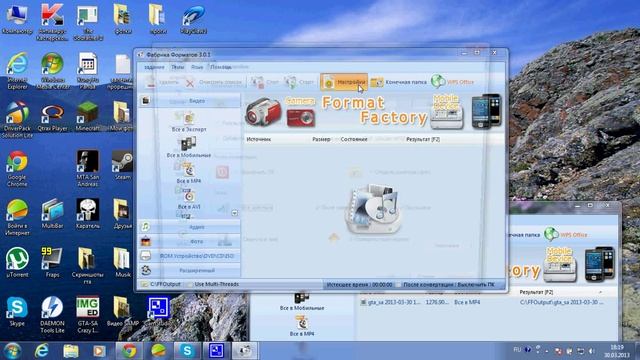Click the Удалить toolbar button
640x360 pixels.
click(x=162, y=82)
